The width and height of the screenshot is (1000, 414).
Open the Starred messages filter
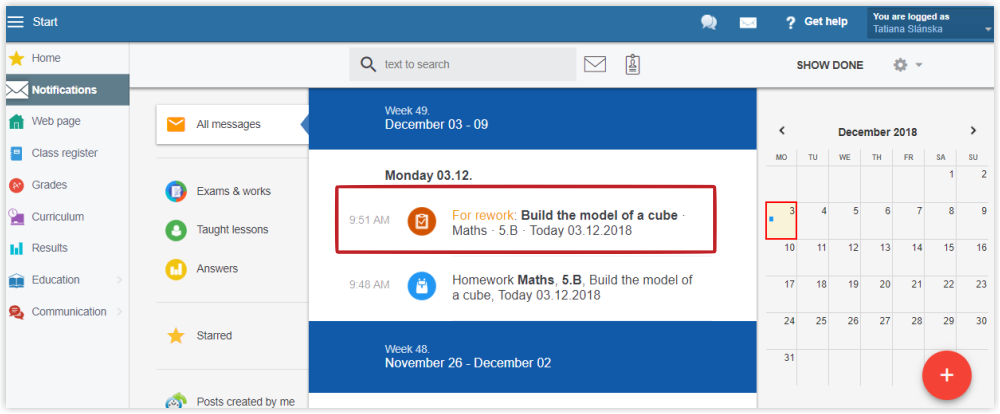(x=214, y=336)
